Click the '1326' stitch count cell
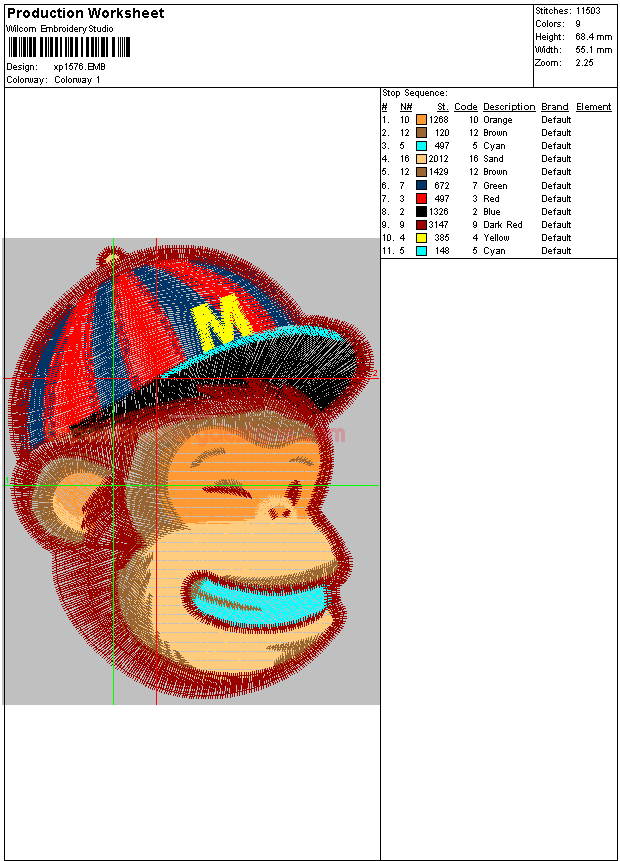Screen dimensions: 620x861 pos(439,212)
